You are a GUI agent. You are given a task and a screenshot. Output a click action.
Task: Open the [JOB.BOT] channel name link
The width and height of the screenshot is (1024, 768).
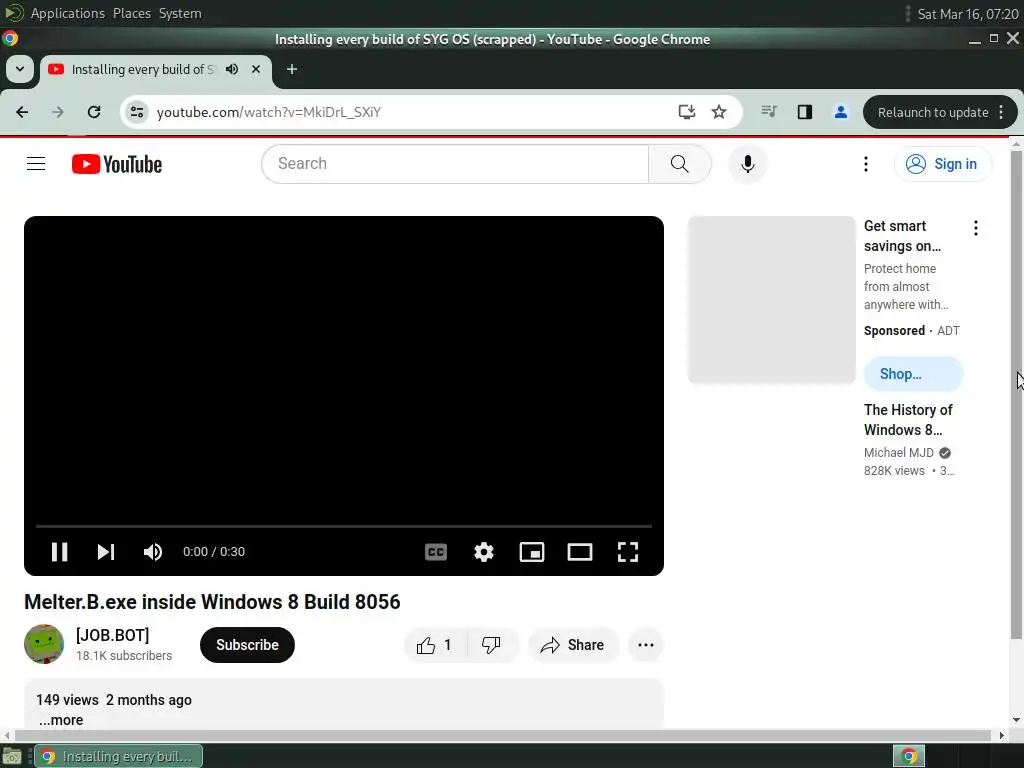112,635
